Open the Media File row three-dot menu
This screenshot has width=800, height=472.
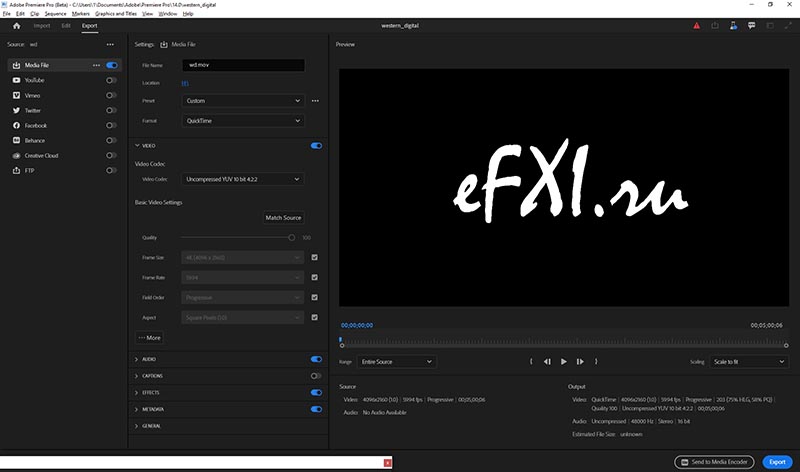pyautogui.click(x=96, y=65)
